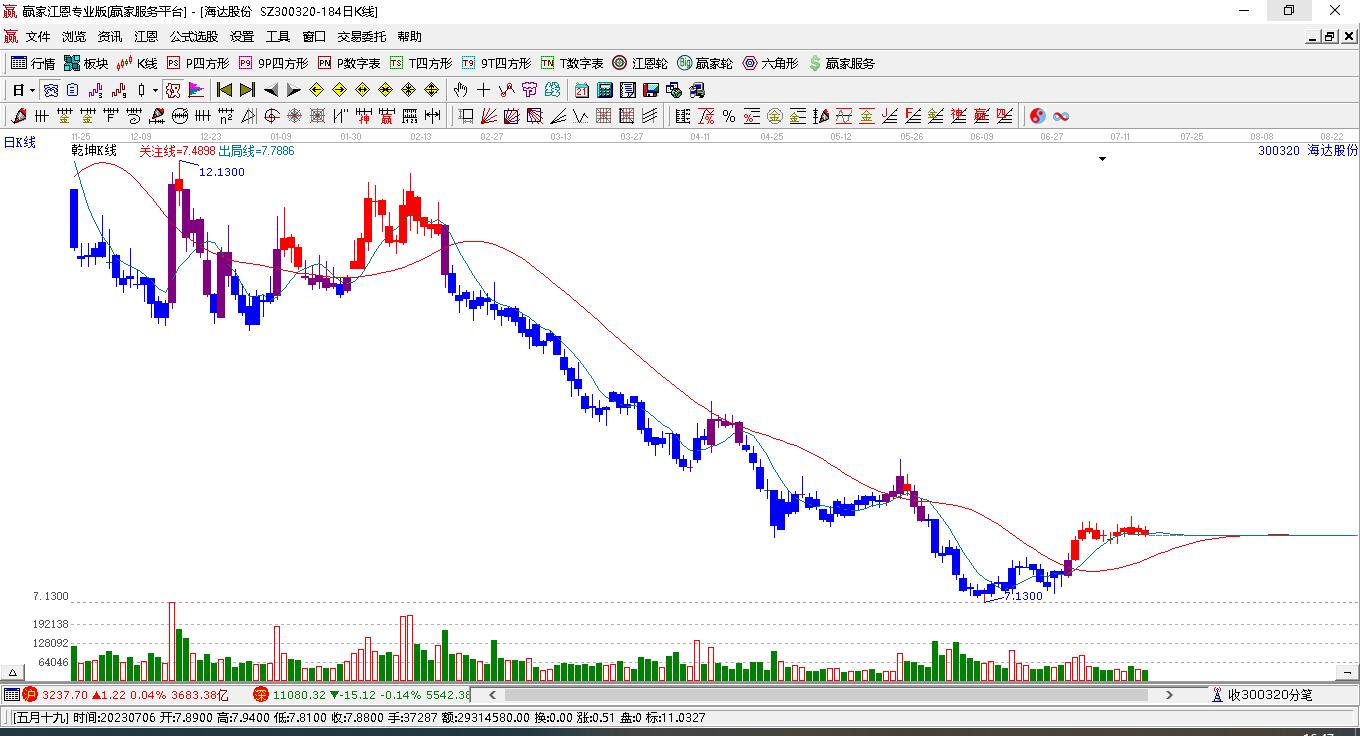The height and width of the screenshot is (736, 1360).
Task: Click the yin-yang taiji icon
Action: tap(1038, 116)
